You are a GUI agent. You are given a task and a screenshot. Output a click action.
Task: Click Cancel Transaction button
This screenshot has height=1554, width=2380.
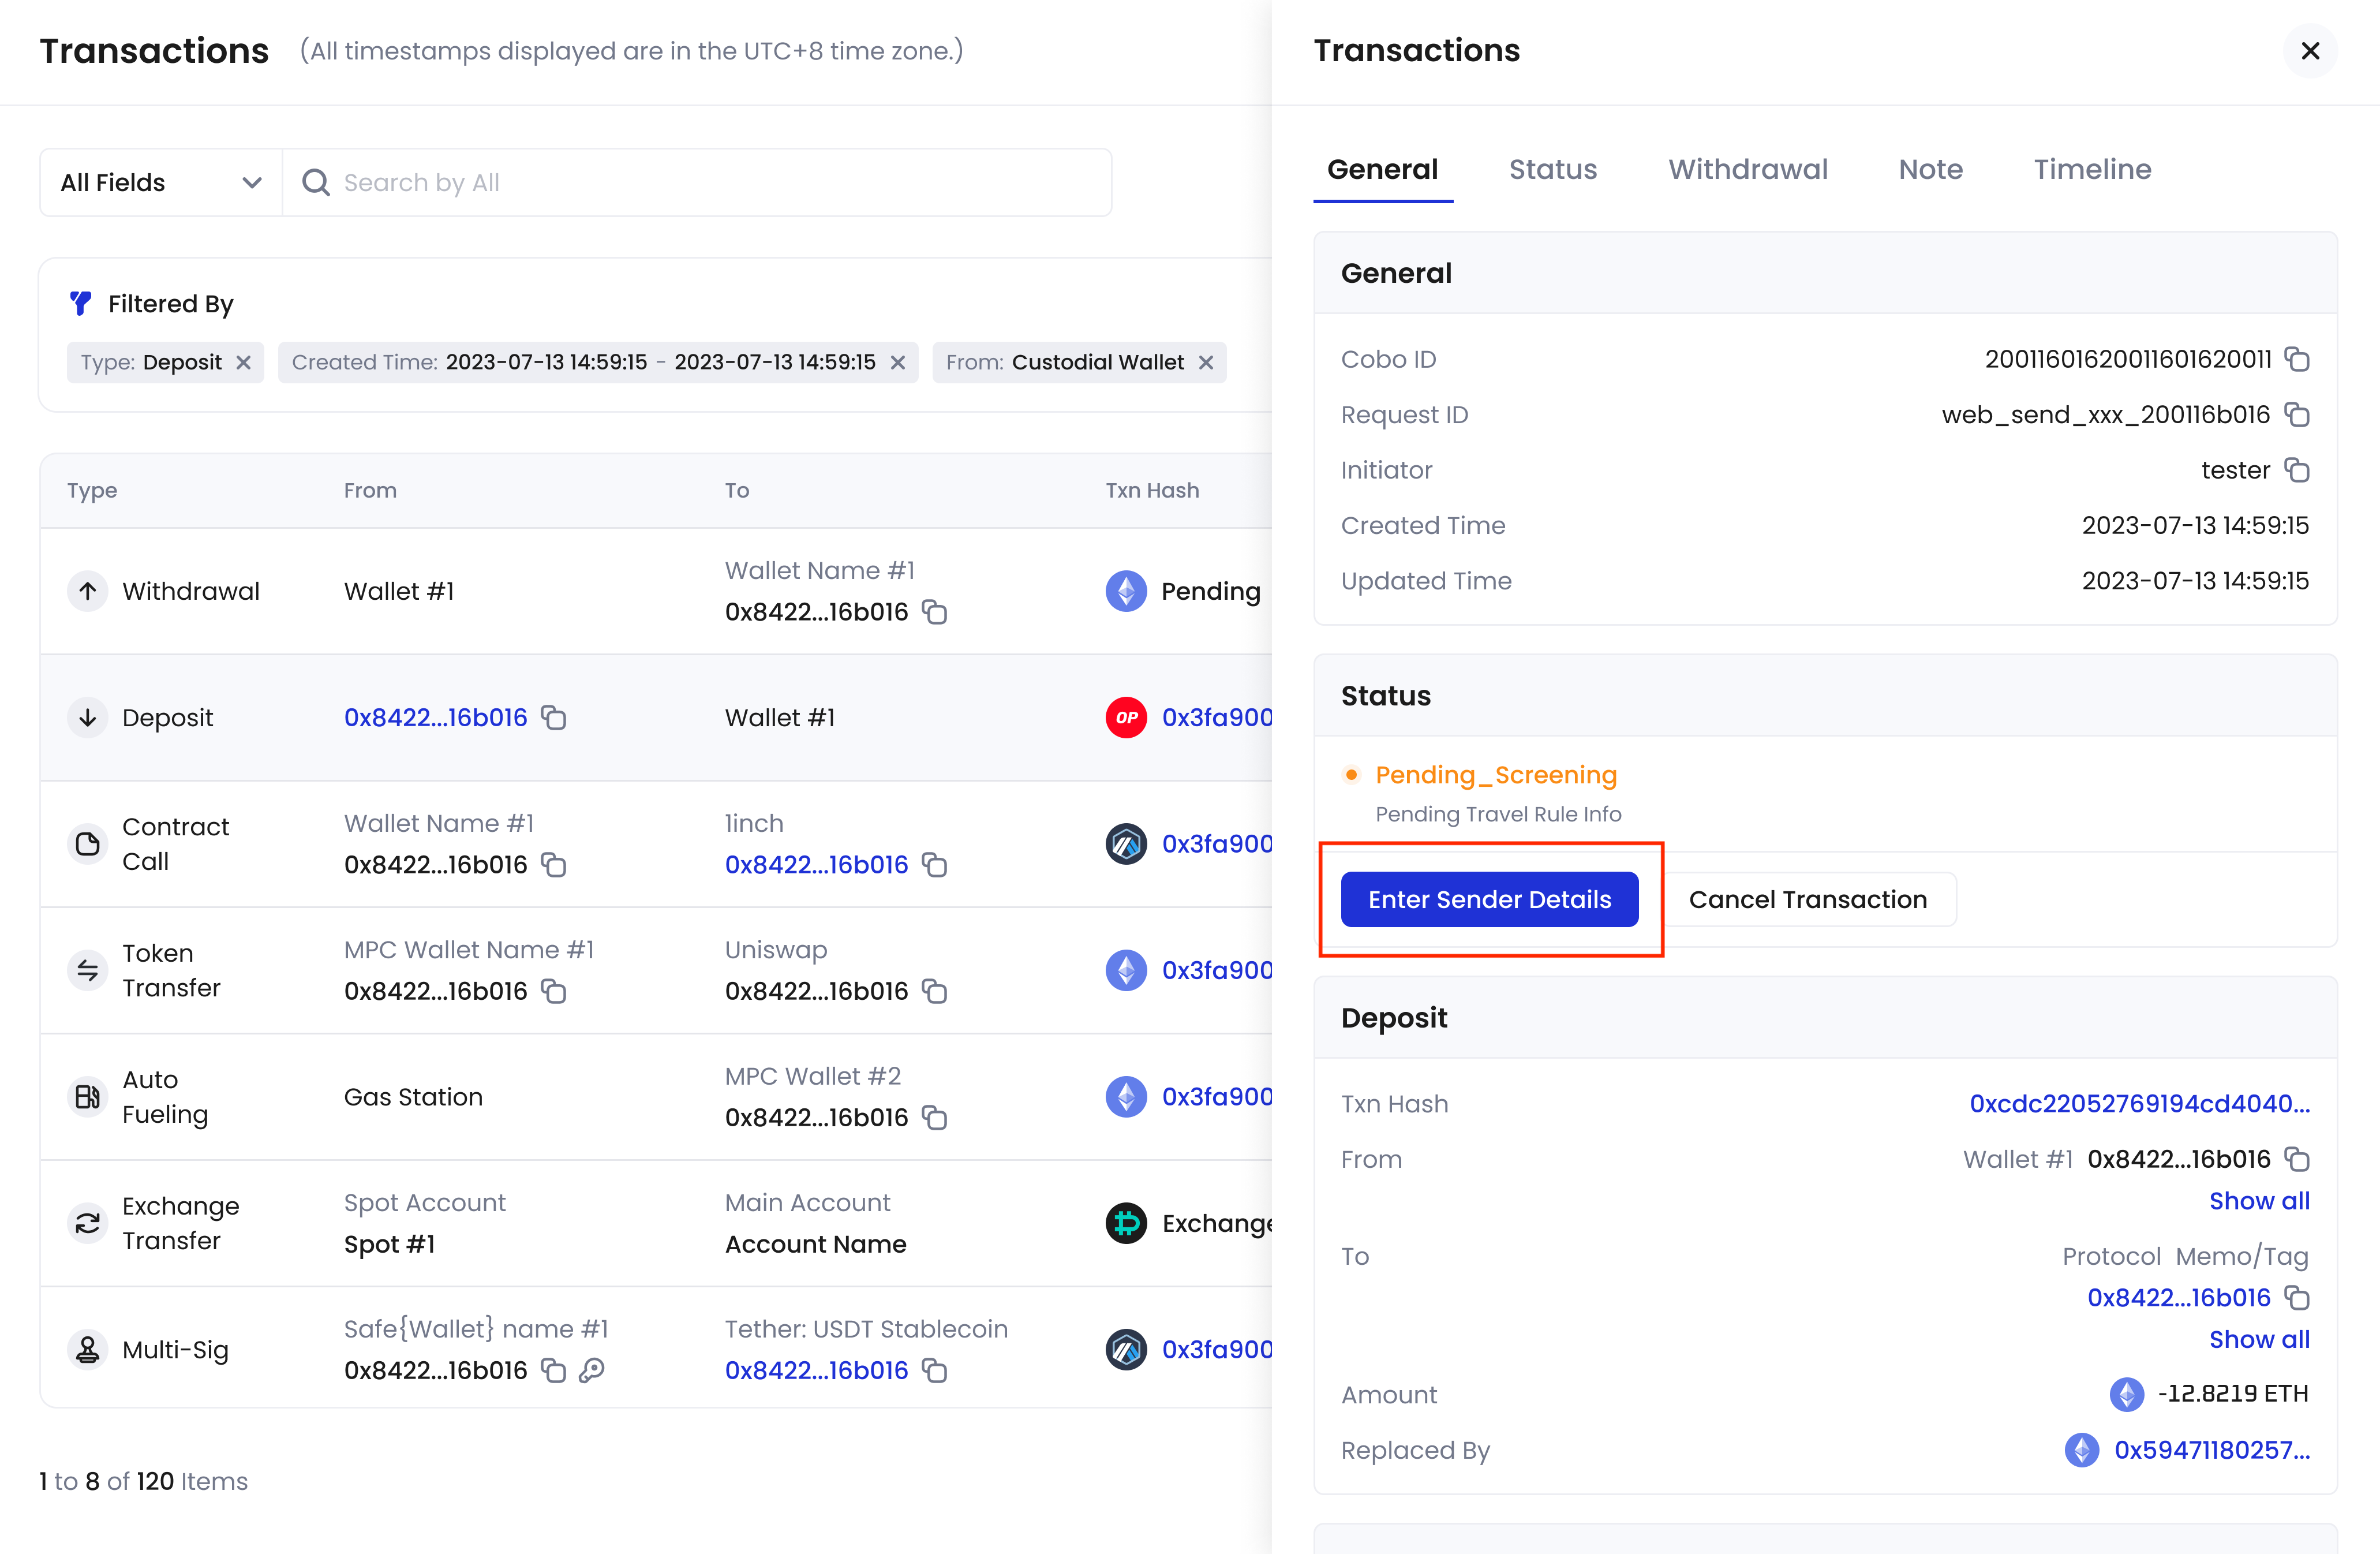coord(1807,899)
